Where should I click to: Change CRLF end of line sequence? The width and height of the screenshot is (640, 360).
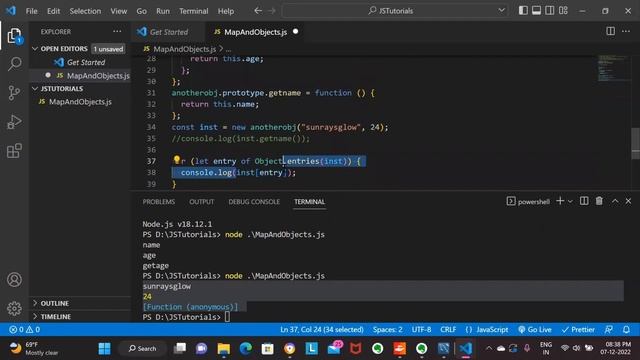point(448,329)
